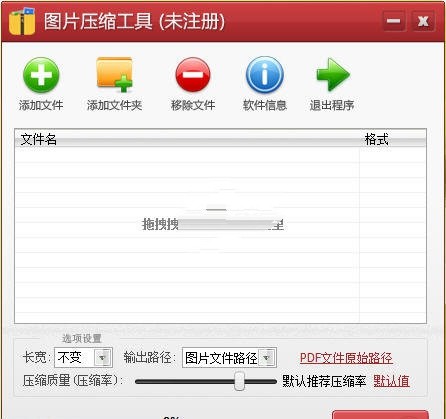The width and height of the screenshot is (446, 419).
Task: Open the blue 软件信息 info icon
Action: coord(265,75)
